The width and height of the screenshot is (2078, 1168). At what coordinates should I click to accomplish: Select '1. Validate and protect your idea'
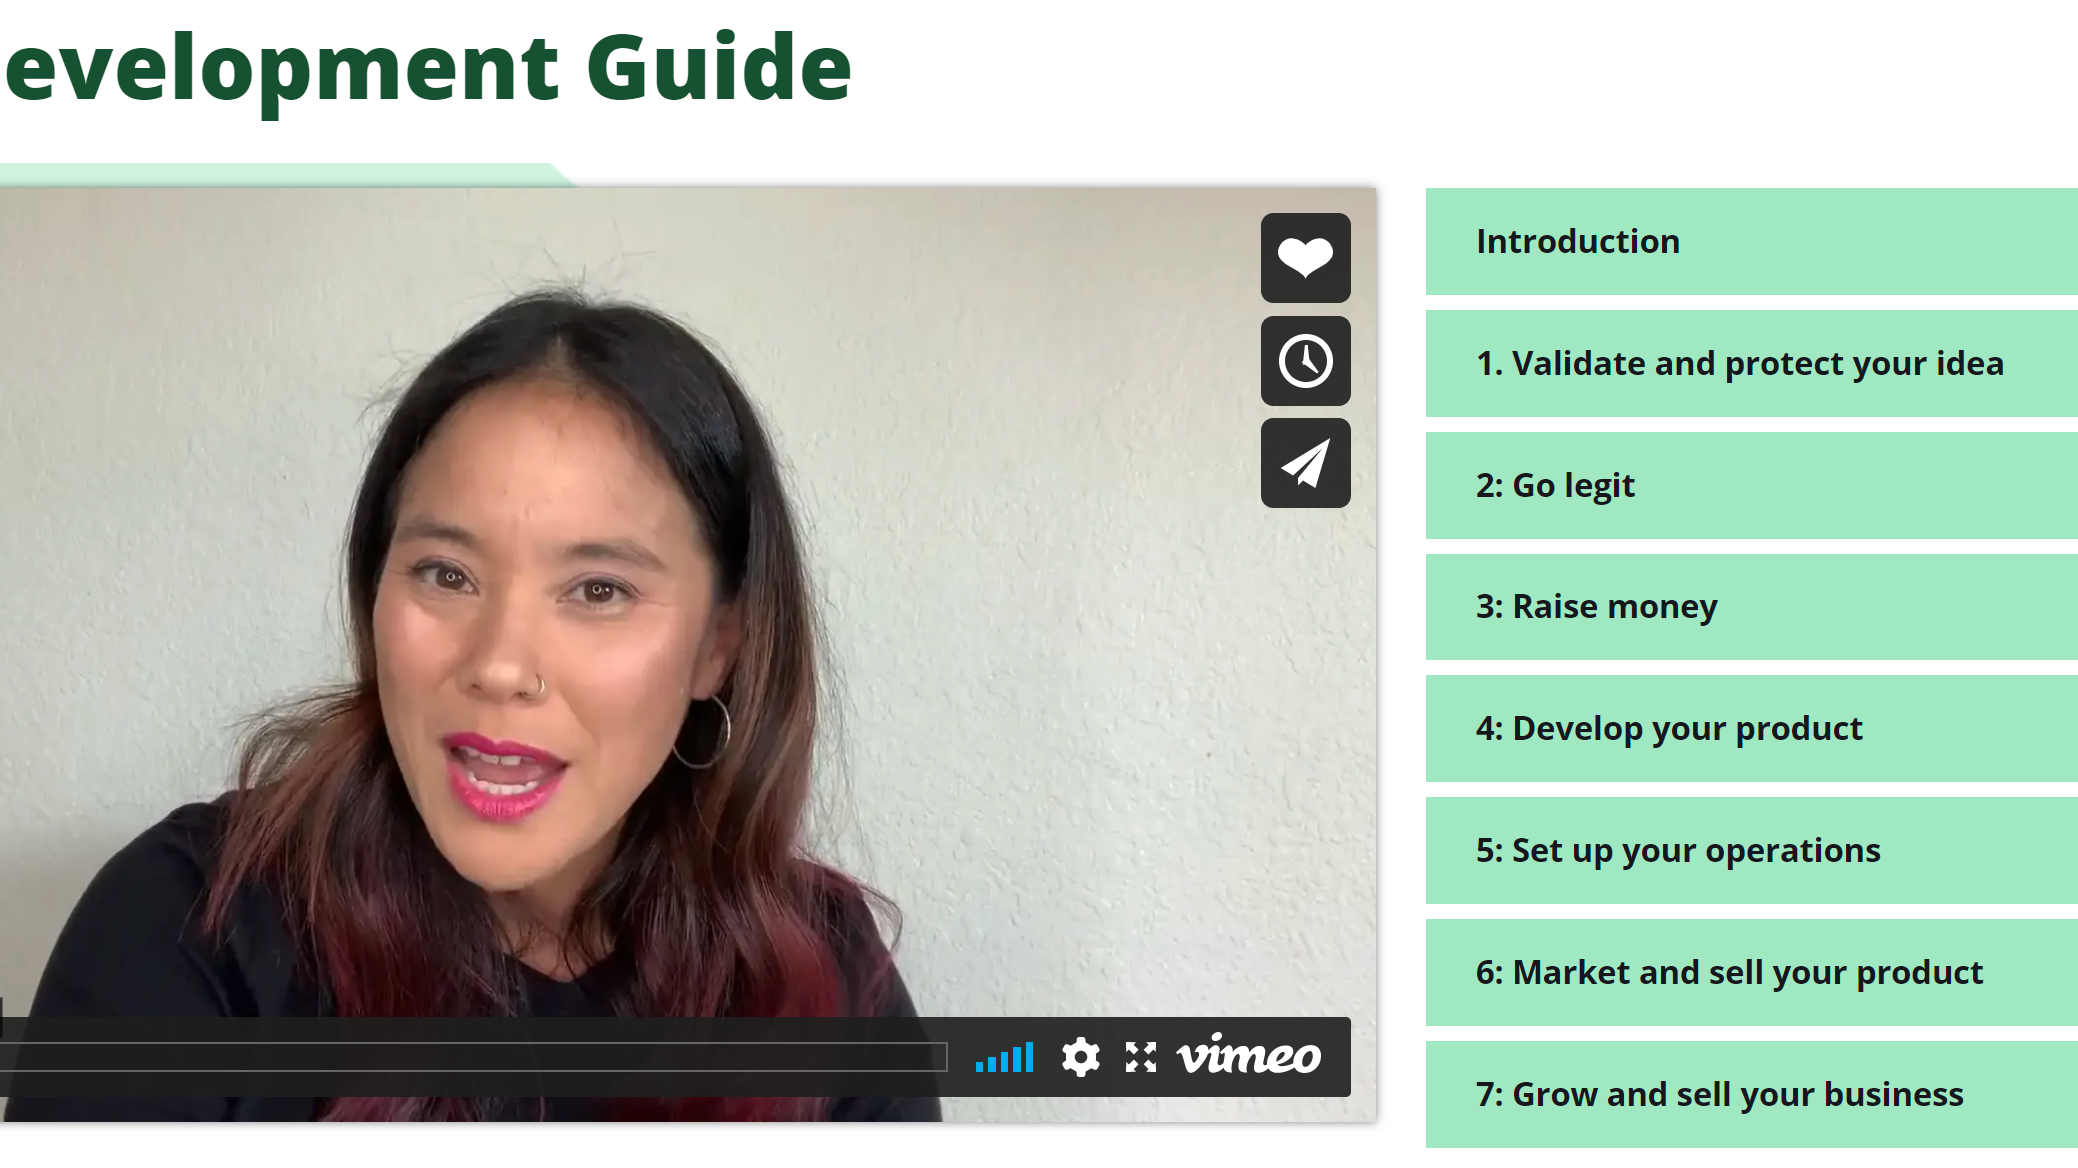pyautogui.click(x=1751, y=363)
